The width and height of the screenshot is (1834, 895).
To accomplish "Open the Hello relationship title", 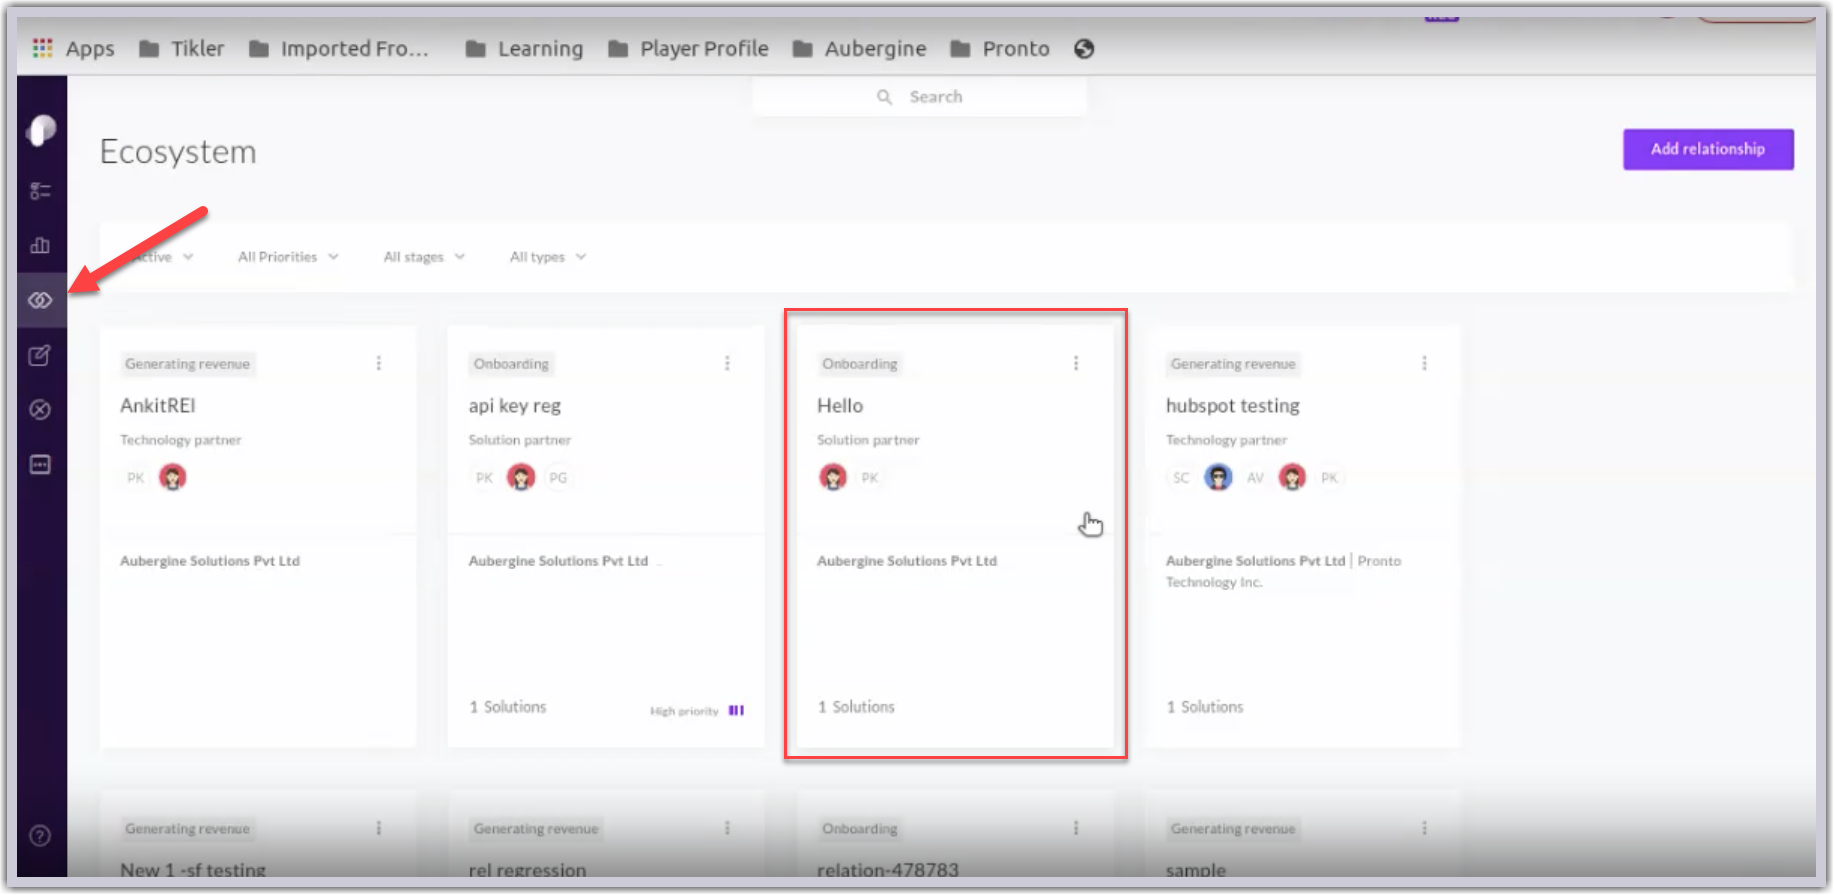I will 840,406.
